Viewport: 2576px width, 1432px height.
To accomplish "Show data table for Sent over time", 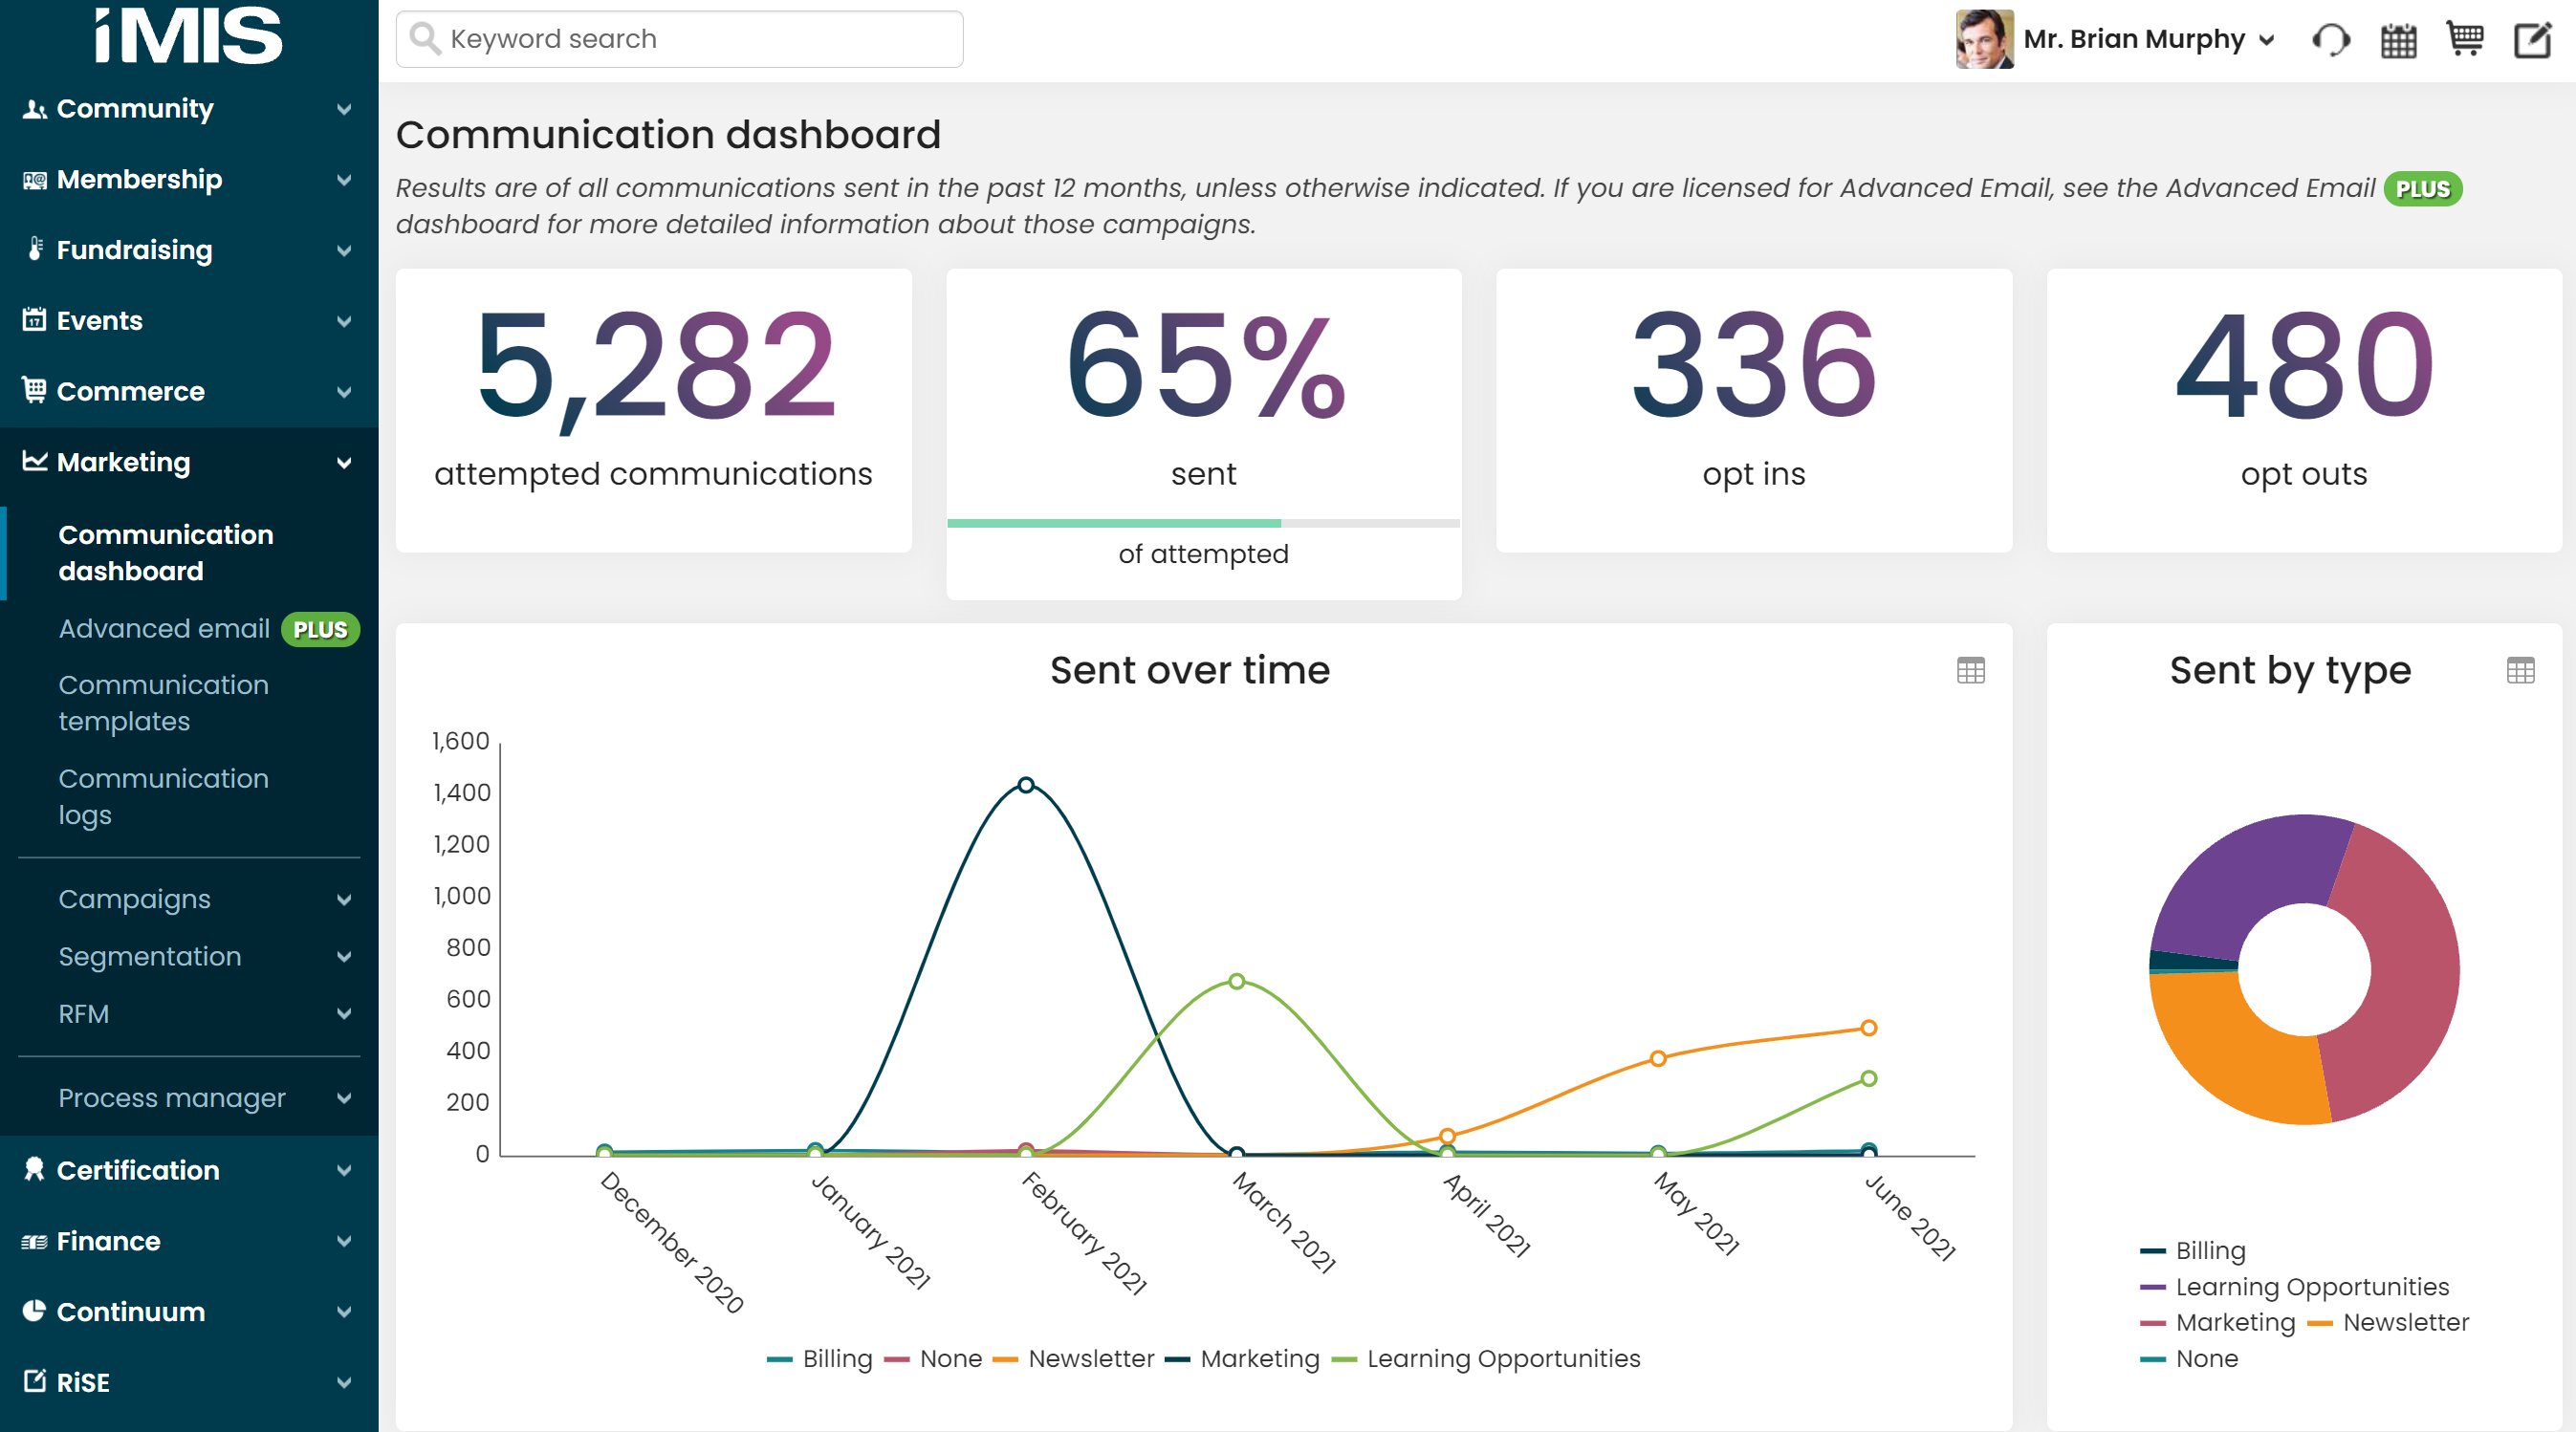I will [x=1970, y=670].
